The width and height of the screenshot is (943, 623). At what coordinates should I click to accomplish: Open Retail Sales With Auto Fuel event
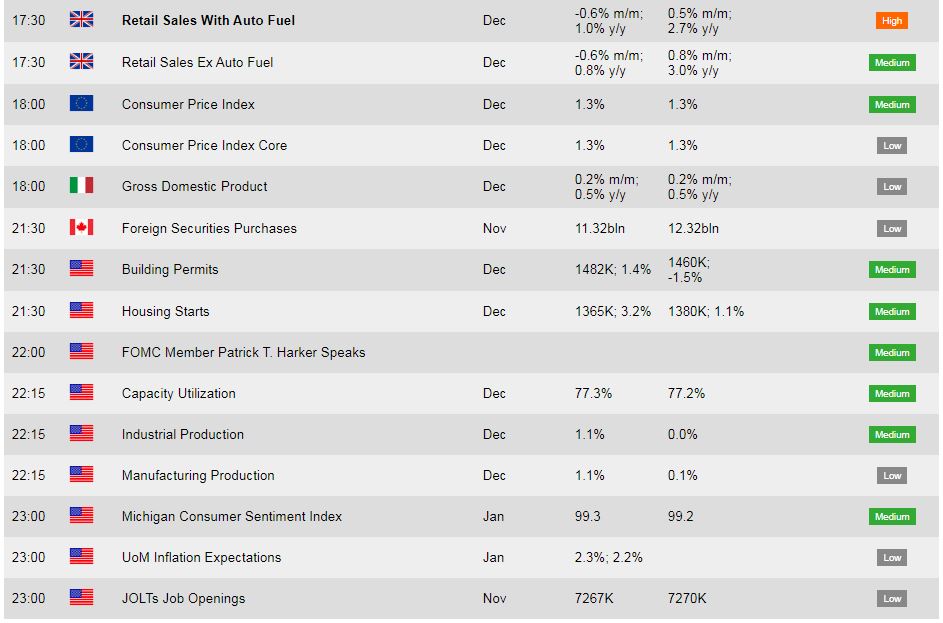click(208, 20)
